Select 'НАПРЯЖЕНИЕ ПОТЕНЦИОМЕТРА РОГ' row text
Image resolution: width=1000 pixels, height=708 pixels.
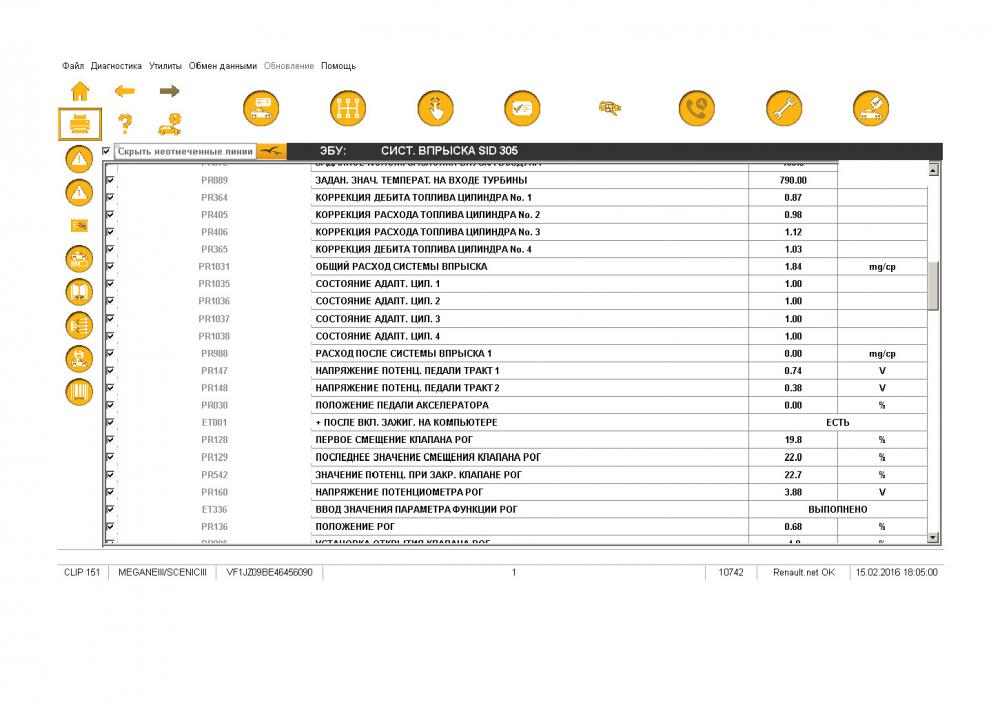pos(399,492)
